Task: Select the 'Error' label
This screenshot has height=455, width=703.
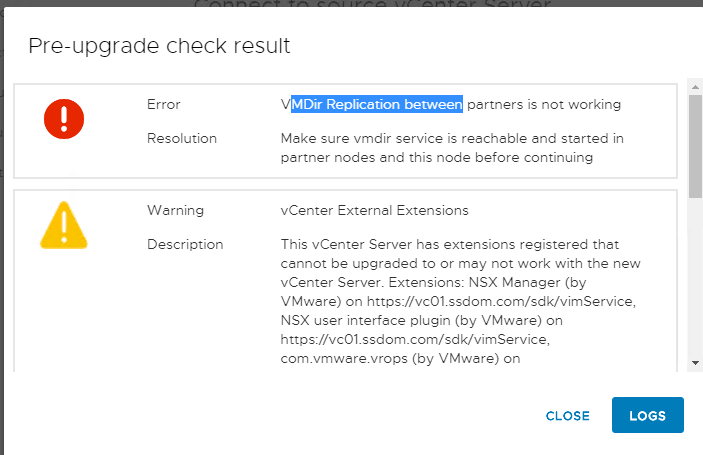Action: [x=164, y=104]
